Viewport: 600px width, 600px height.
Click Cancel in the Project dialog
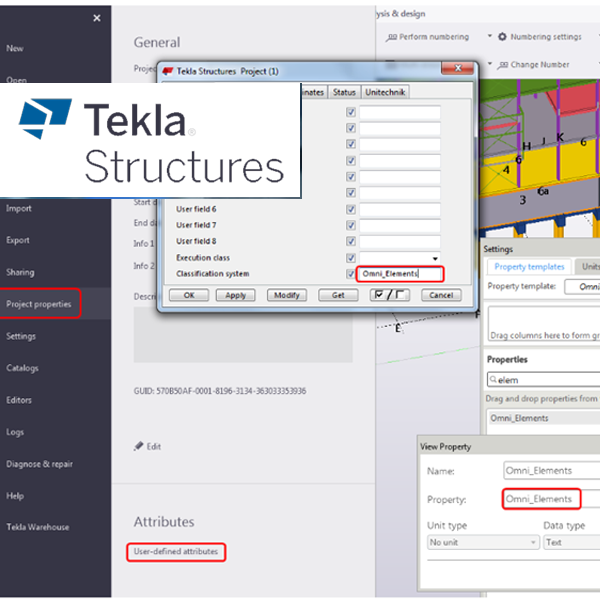[441, 295]
